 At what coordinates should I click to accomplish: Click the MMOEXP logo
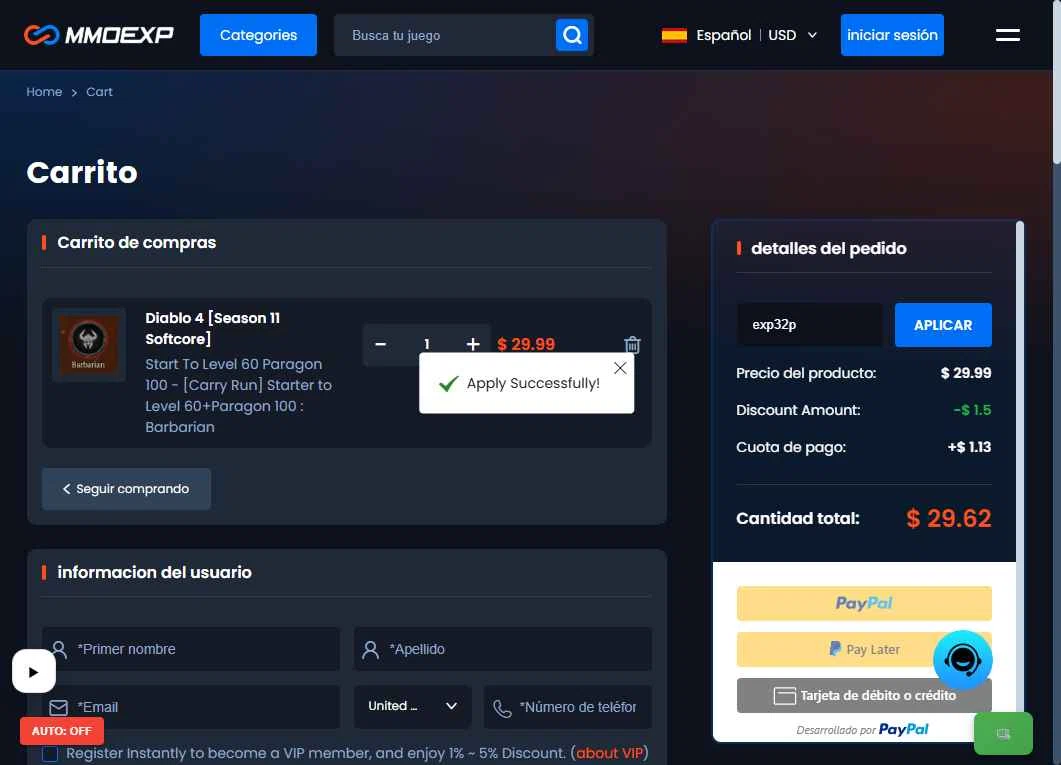[99, 34]
